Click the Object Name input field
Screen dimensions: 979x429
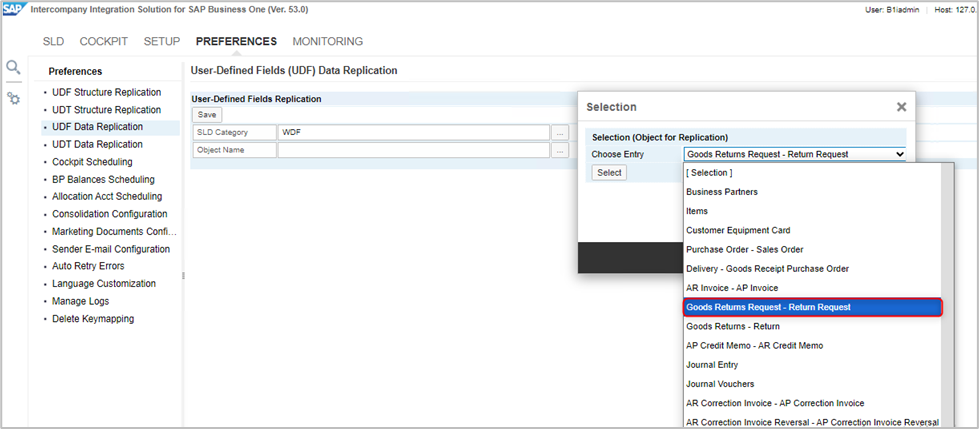click(x=413, y=150)
